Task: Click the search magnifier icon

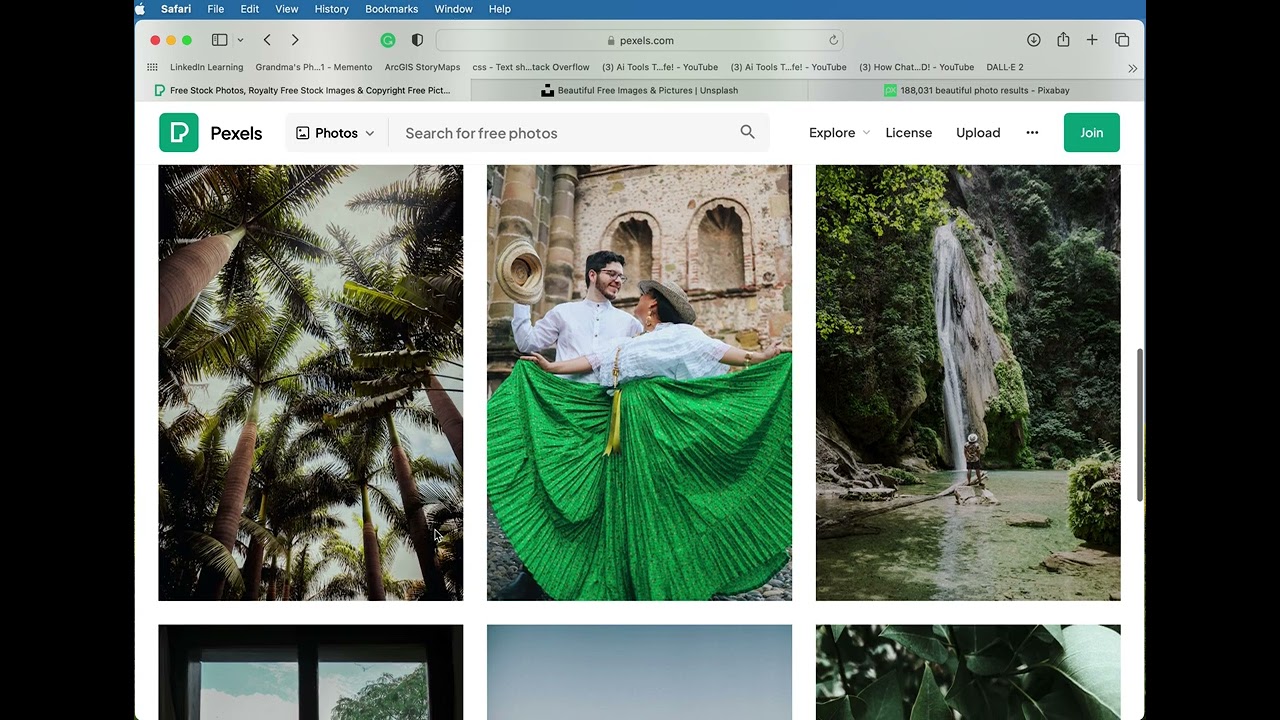Action: point(747,132)
